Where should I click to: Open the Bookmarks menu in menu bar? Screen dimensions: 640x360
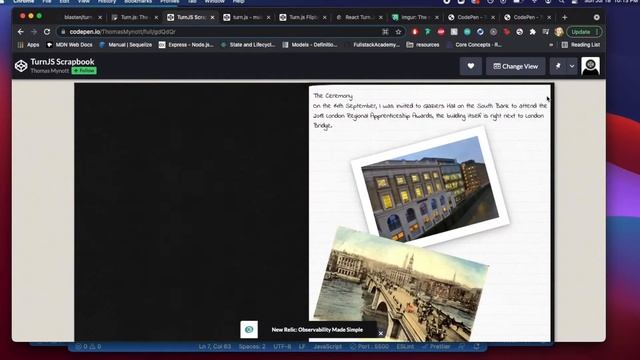(138, 2)
